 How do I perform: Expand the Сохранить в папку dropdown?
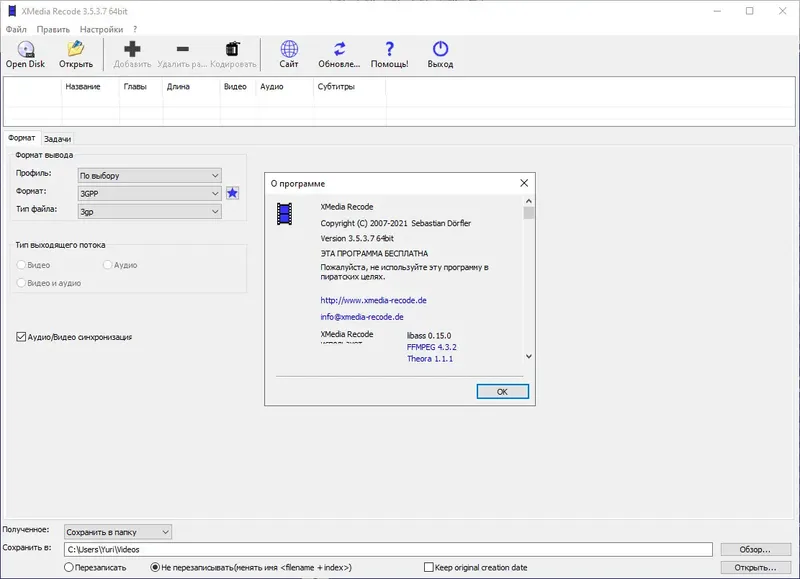click(x=118, y=532)
